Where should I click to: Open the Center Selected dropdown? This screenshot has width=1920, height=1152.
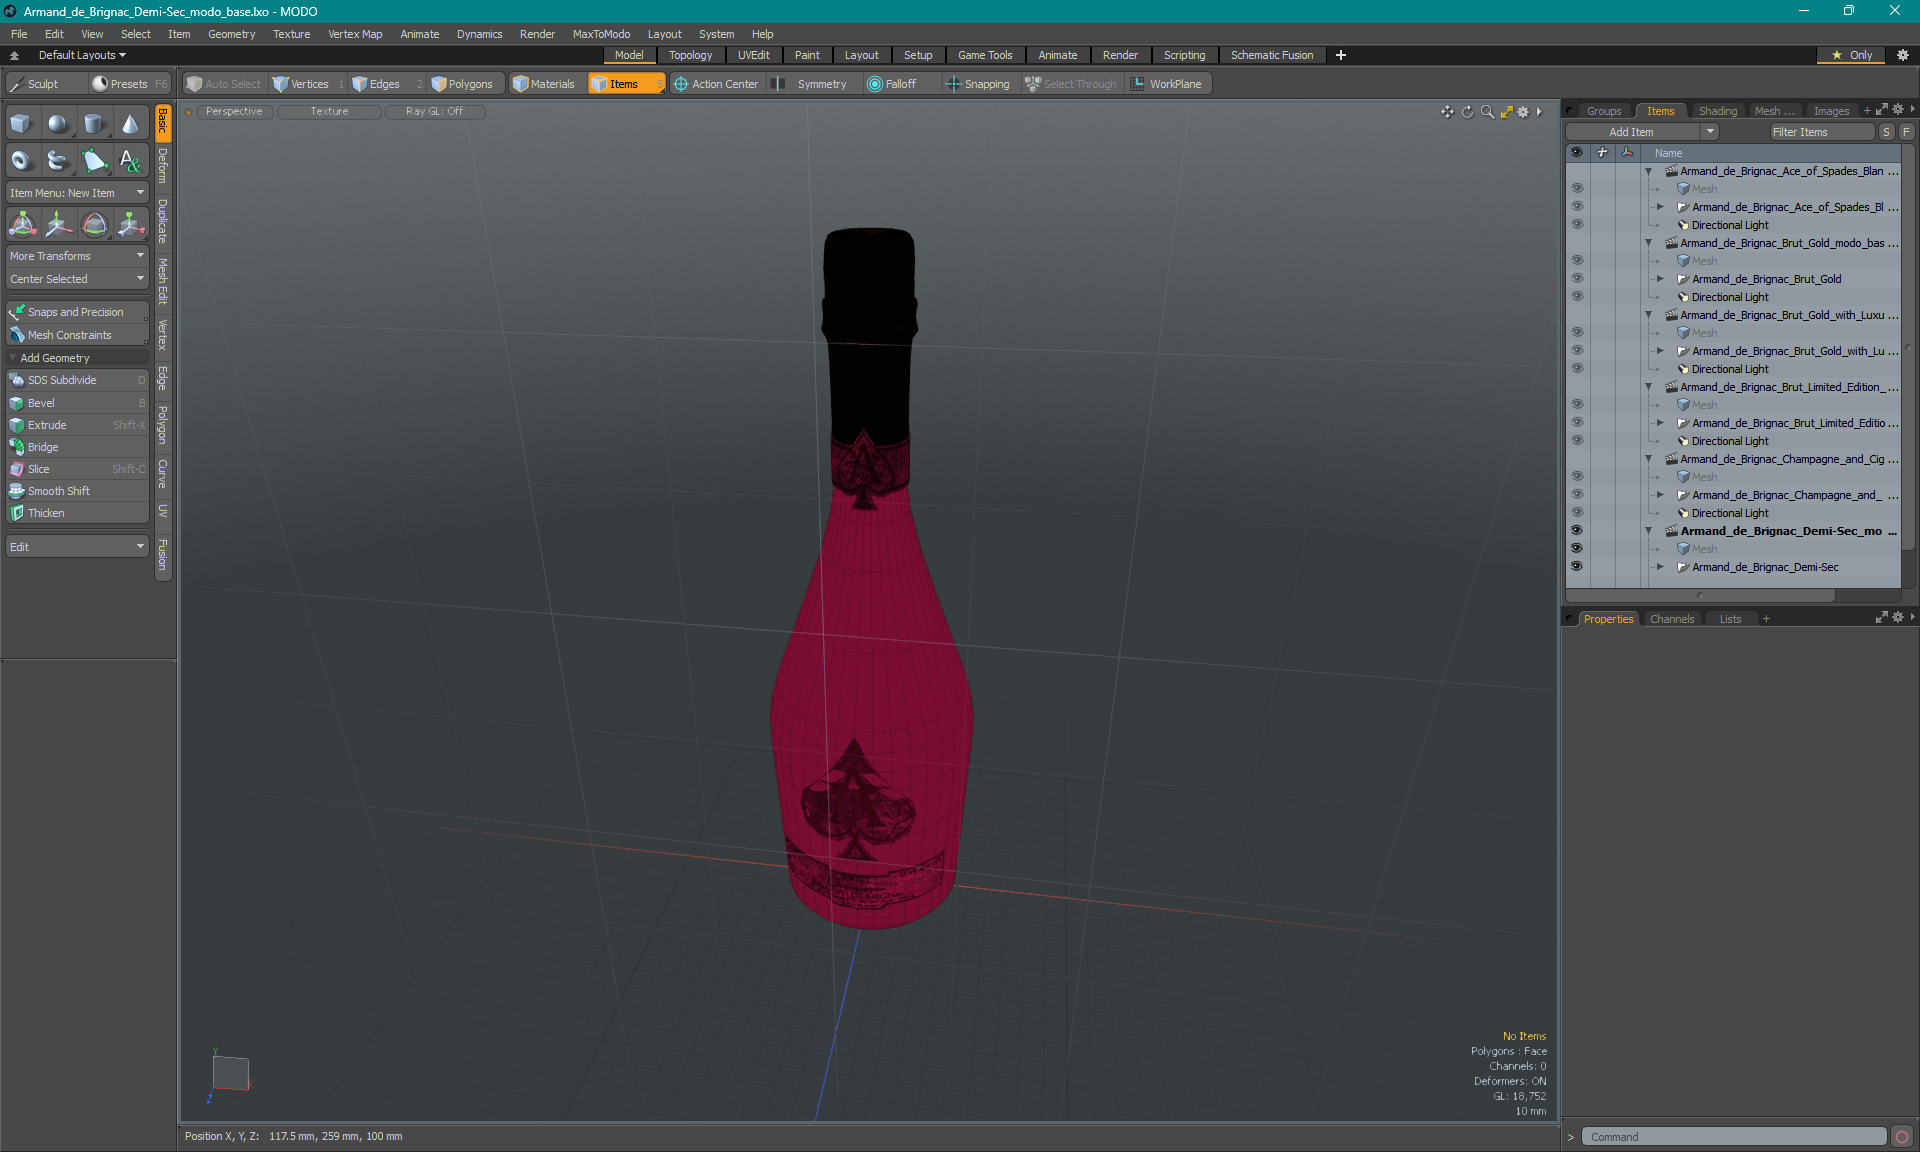(77, 279)
